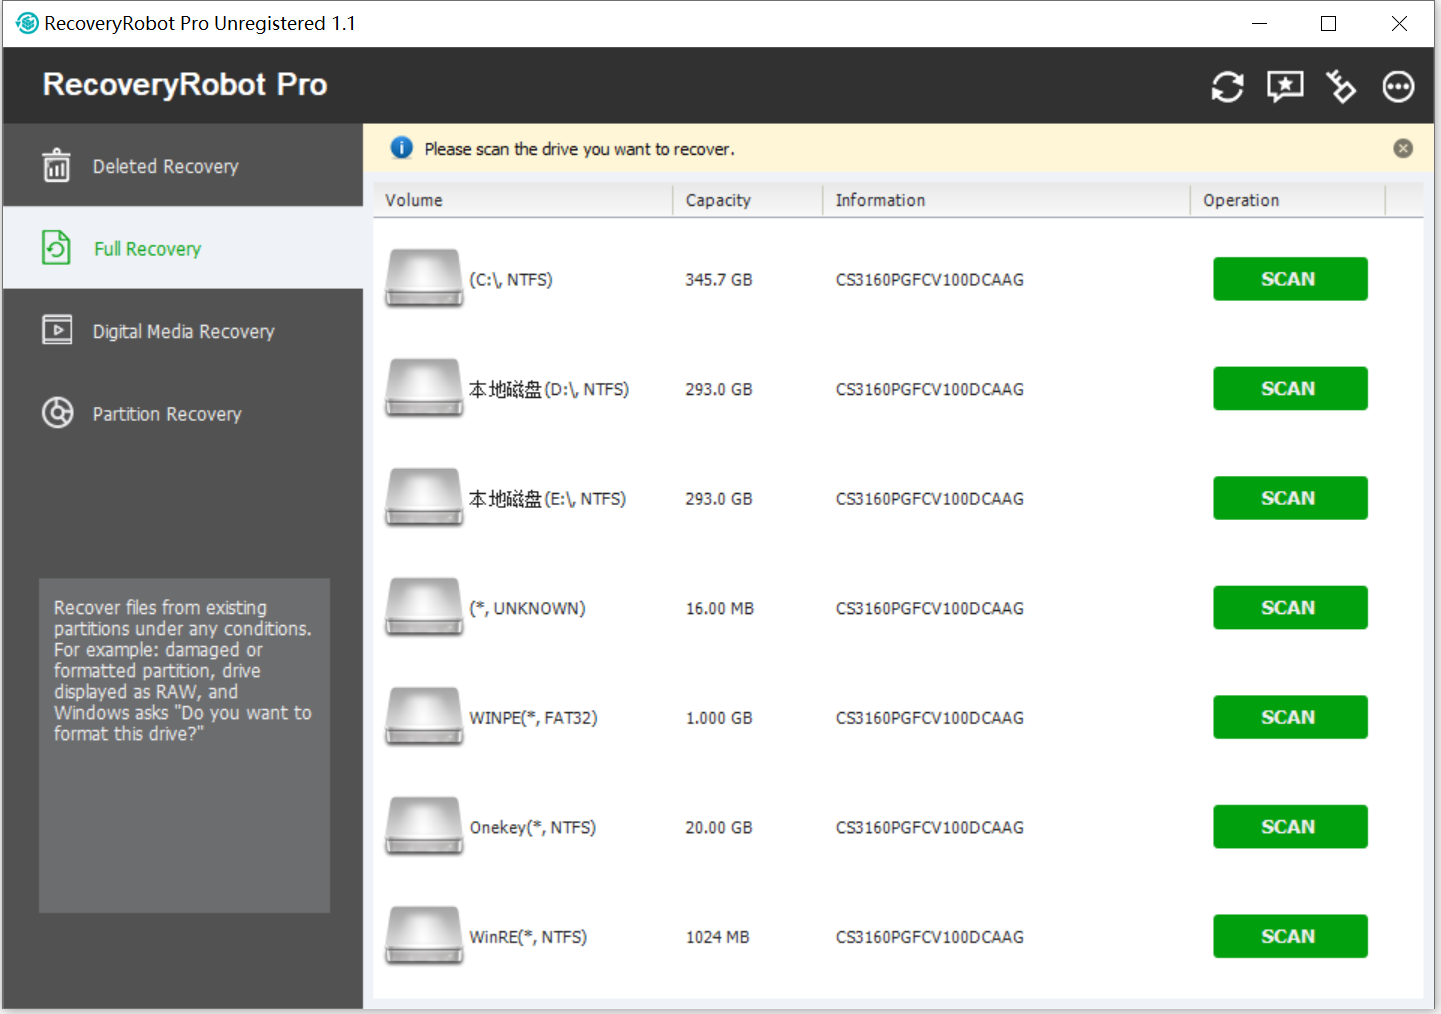Click the 345.7 GB capacity value
The width and height of the screenshot is (1441, 1014).
[719, 280]
